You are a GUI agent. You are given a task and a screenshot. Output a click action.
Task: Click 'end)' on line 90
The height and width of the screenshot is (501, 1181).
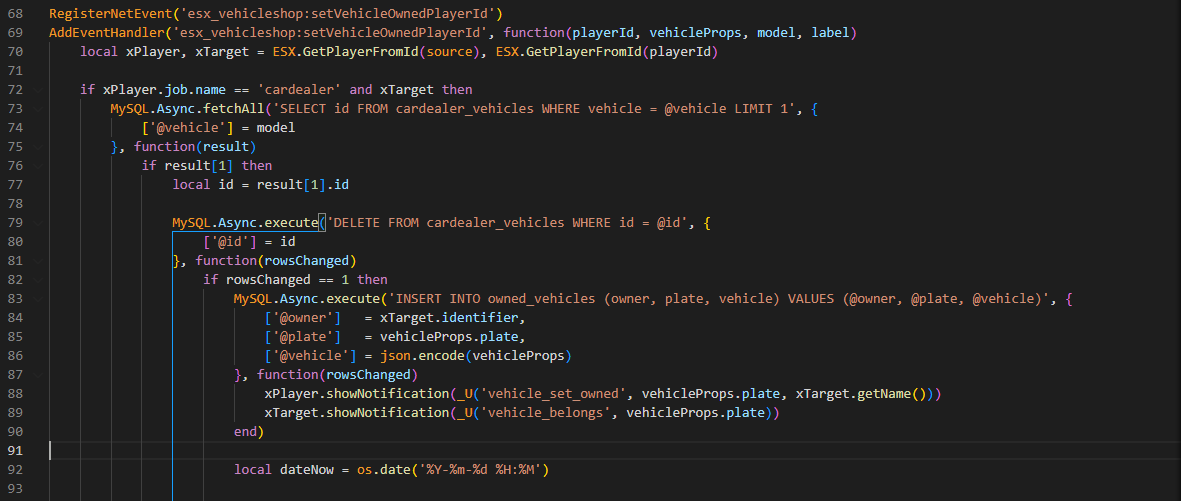point(249,431)
